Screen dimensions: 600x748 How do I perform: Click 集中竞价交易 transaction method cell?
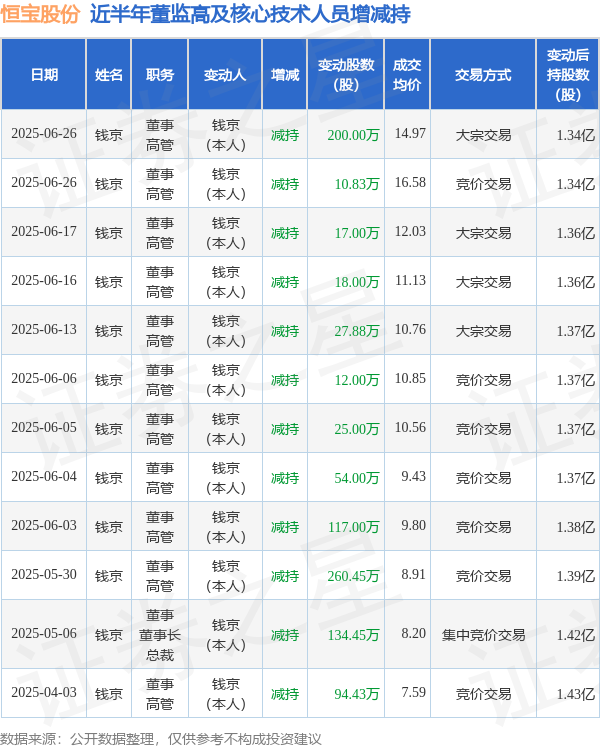coord(483,635)
